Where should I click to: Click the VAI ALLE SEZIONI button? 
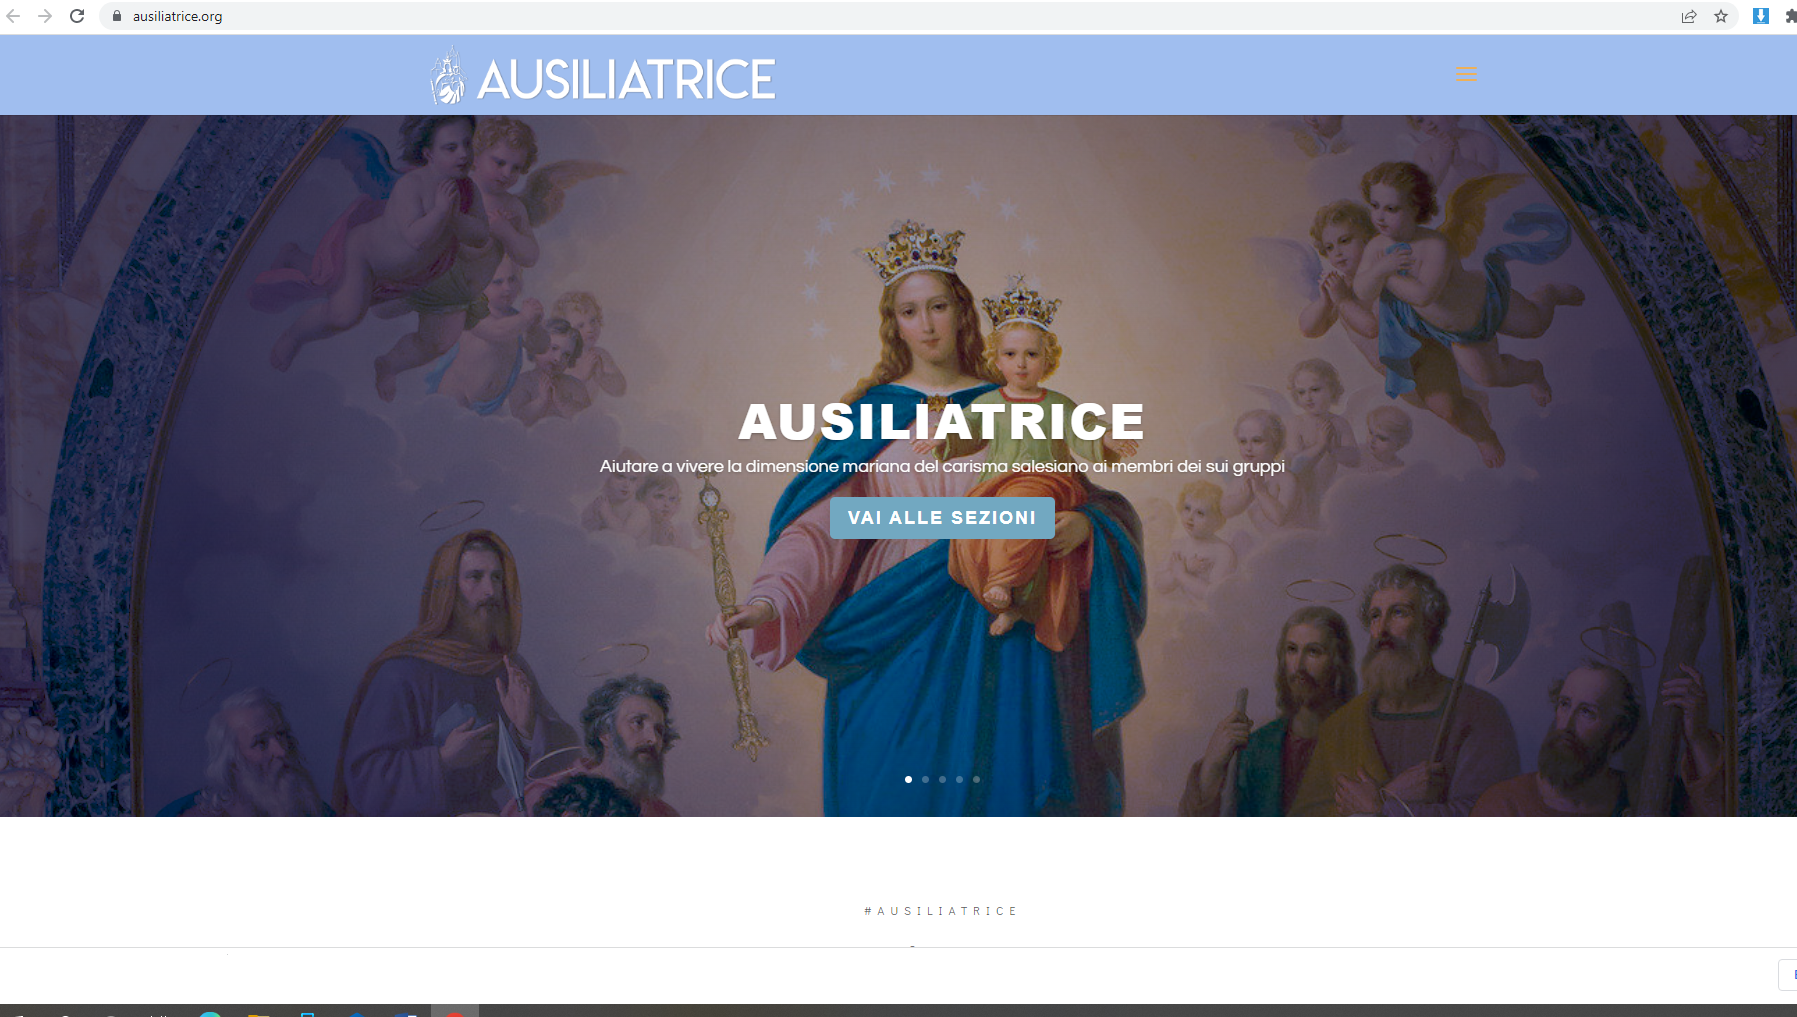click(942, 518)
